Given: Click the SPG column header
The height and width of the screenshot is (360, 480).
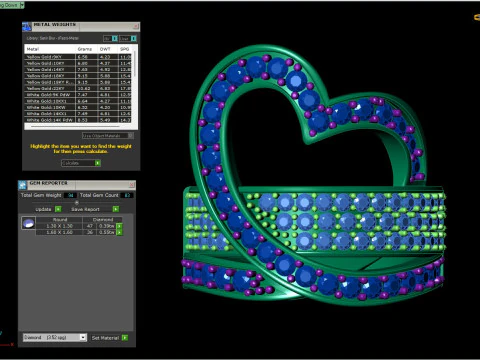Looking at the screenshot, I should 125,49.
